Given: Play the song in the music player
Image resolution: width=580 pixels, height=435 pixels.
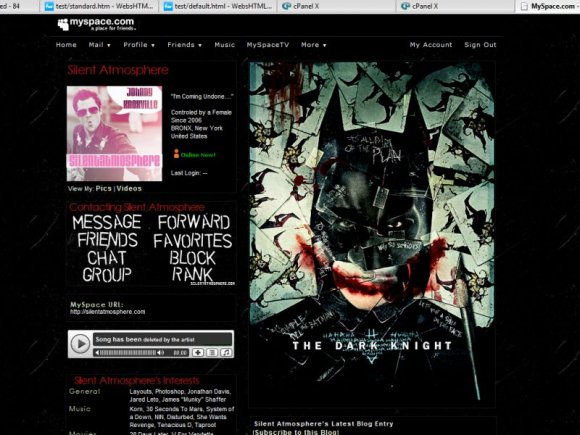Looking at the screenshot, I should 80,344.
